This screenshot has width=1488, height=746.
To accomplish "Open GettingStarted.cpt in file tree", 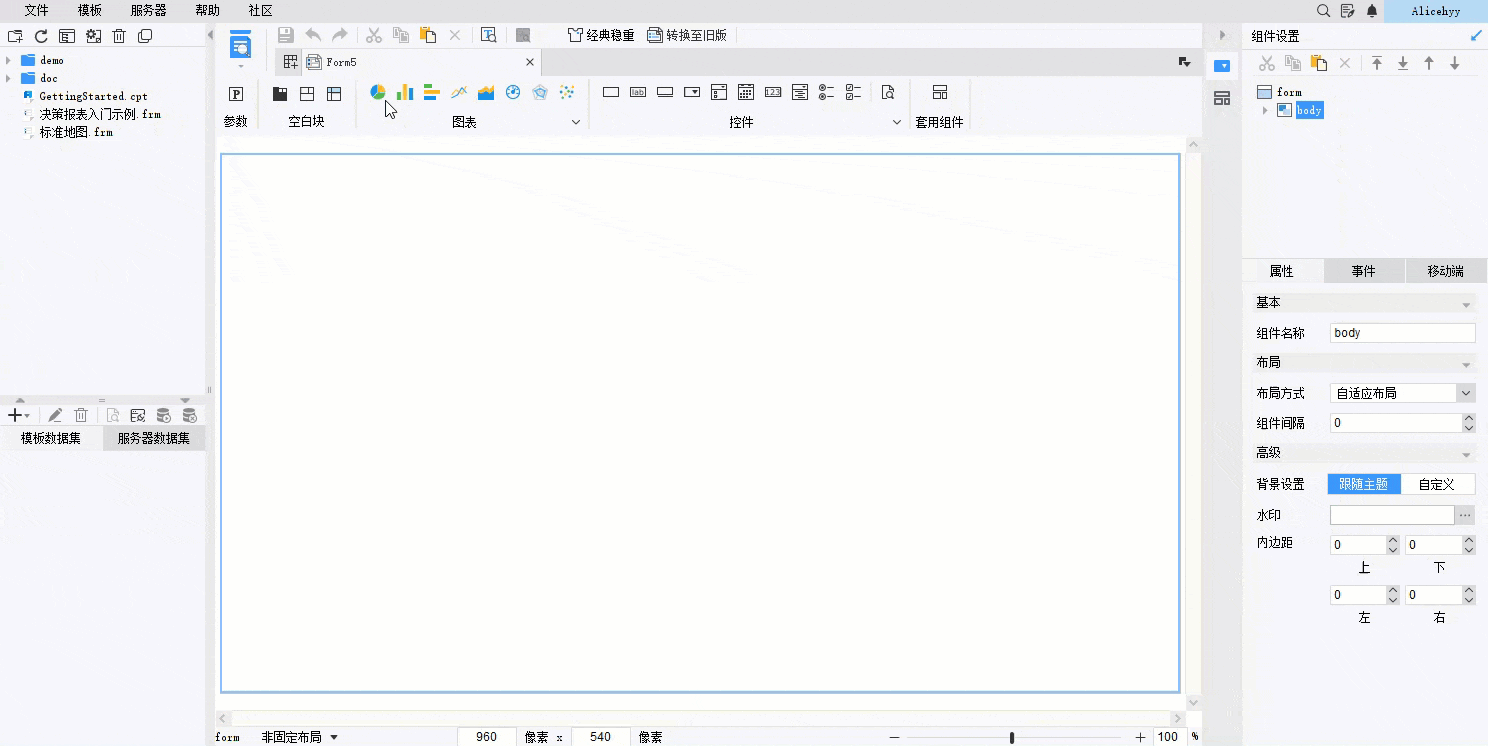I will coord(93,96).
